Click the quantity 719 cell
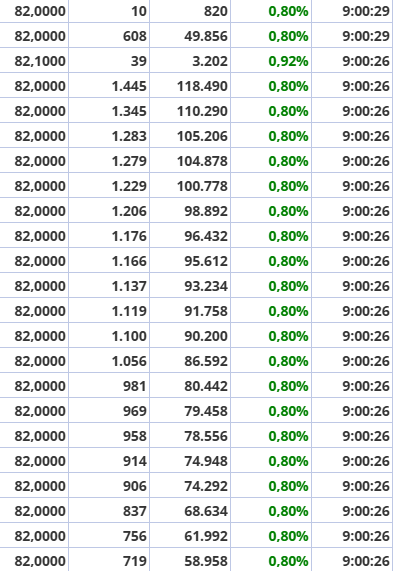Viewport: 395px width, 576px height. pos(109,561)
